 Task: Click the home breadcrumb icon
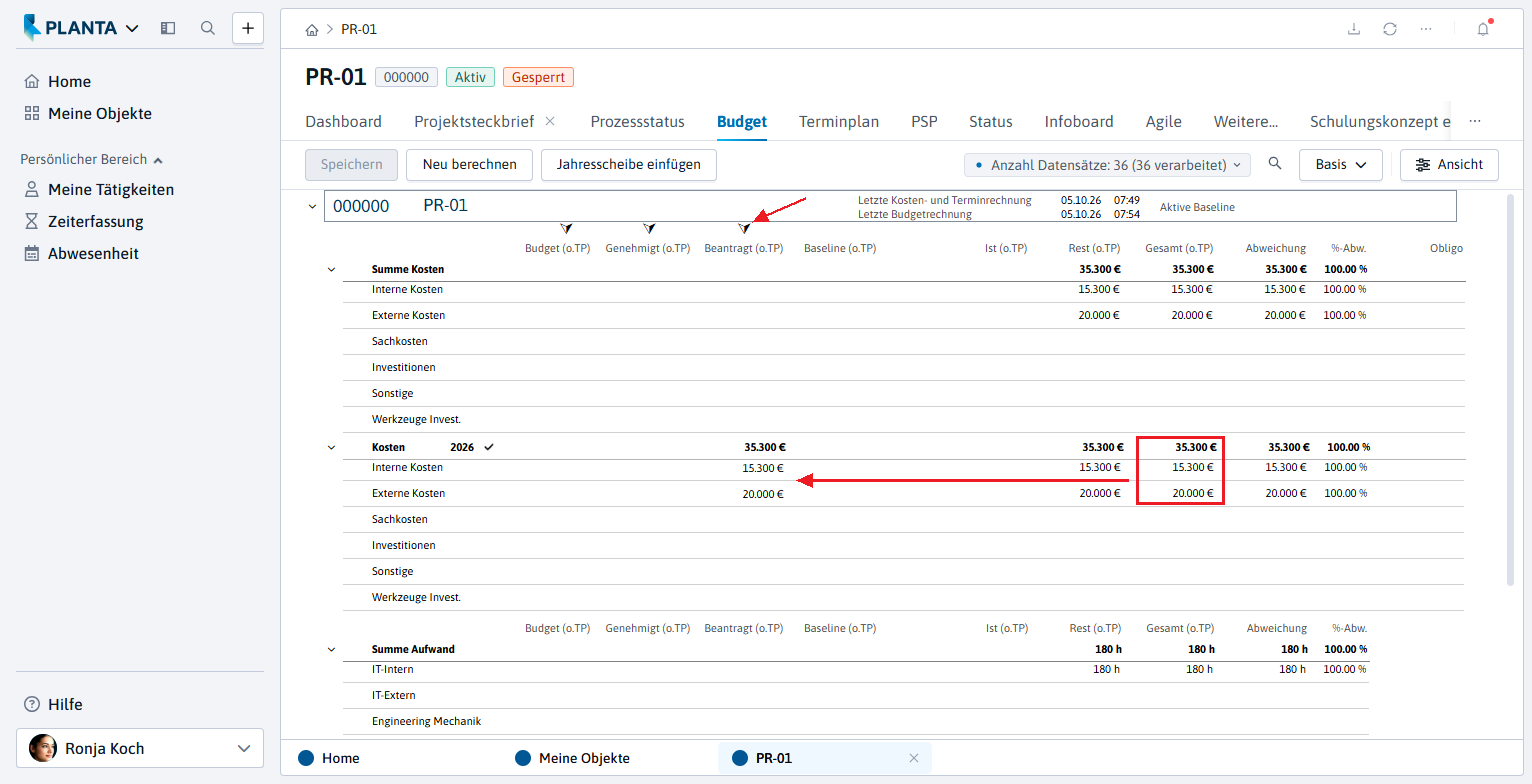(x=312, y=30)
